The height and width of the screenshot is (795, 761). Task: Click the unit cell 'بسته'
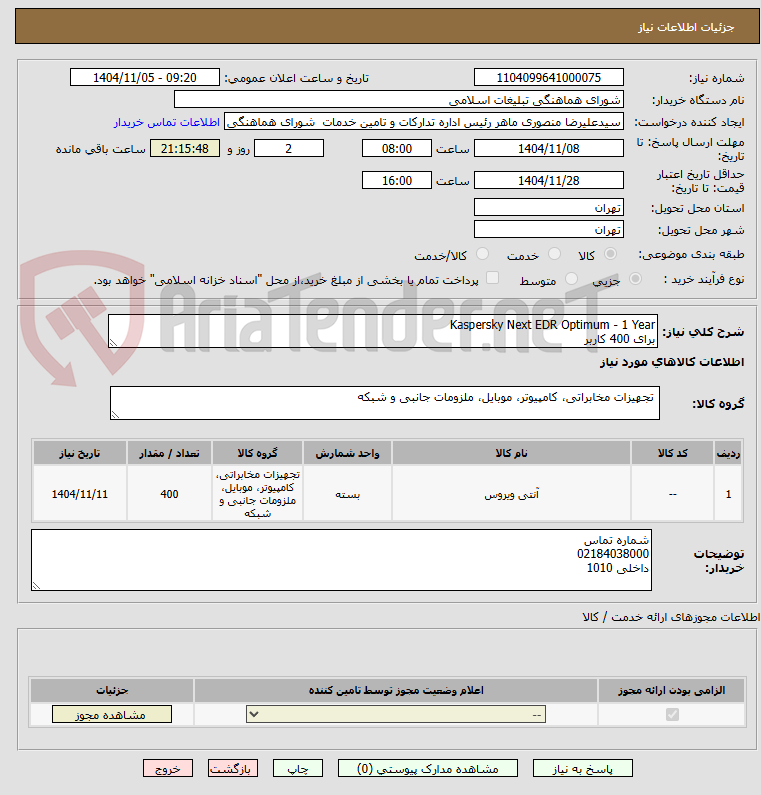pyautogui.click(x=347, y=494)
